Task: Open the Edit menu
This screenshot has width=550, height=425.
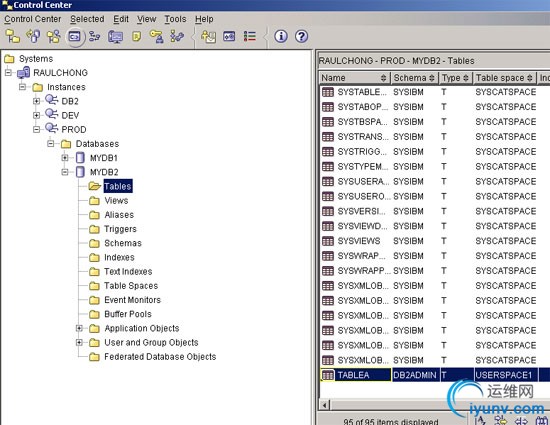Action: coord(121,19)
